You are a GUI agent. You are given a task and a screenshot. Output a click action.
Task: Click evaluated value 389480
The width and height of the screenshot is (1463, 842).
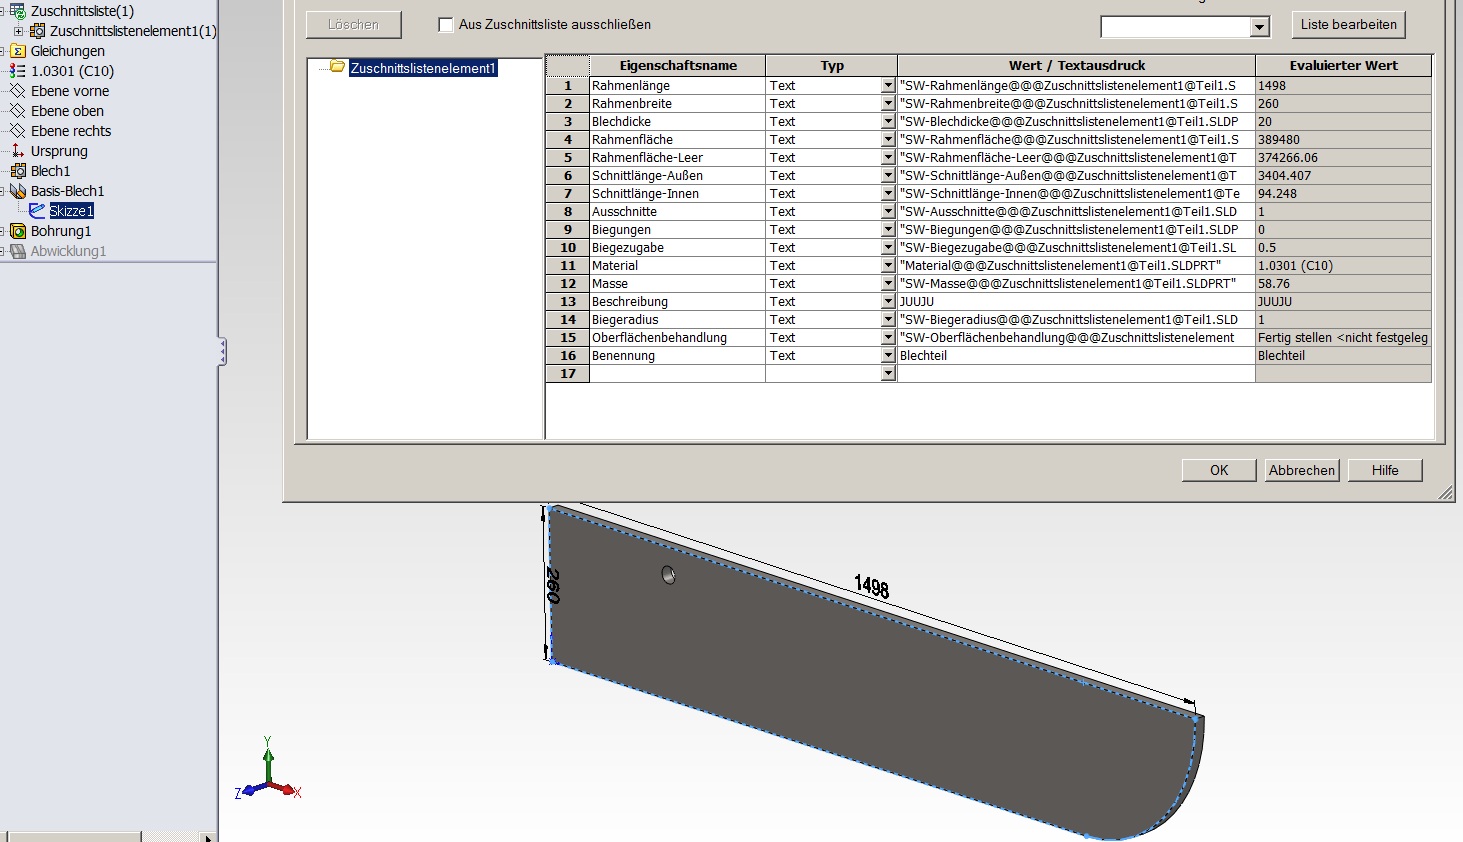[1343, 140]
